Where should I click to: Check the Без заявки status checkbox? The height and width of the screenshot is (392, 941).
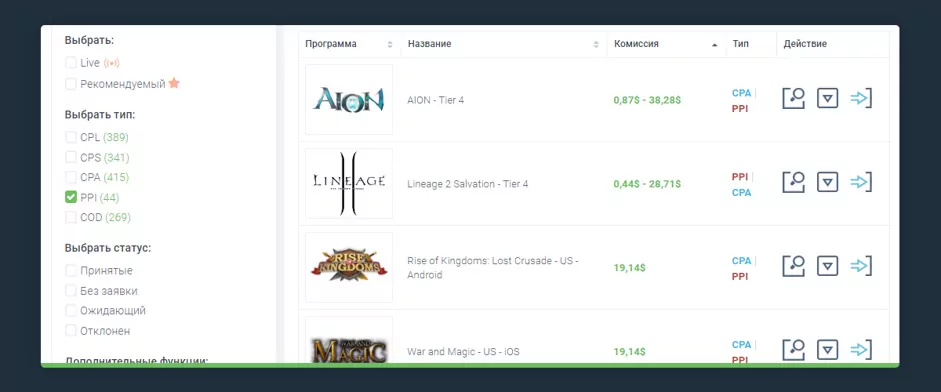[71, 291]
